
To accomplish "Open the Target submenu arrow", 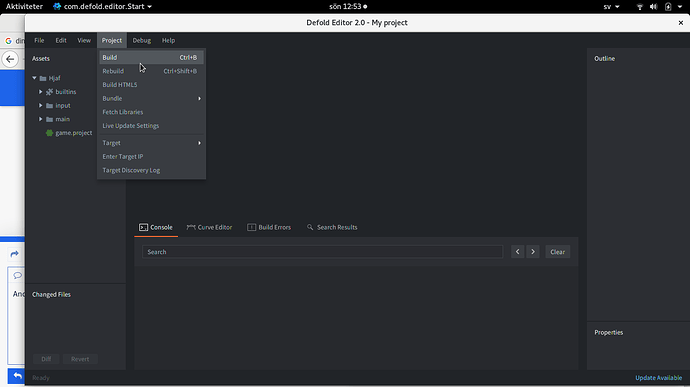I will point(199,143).
